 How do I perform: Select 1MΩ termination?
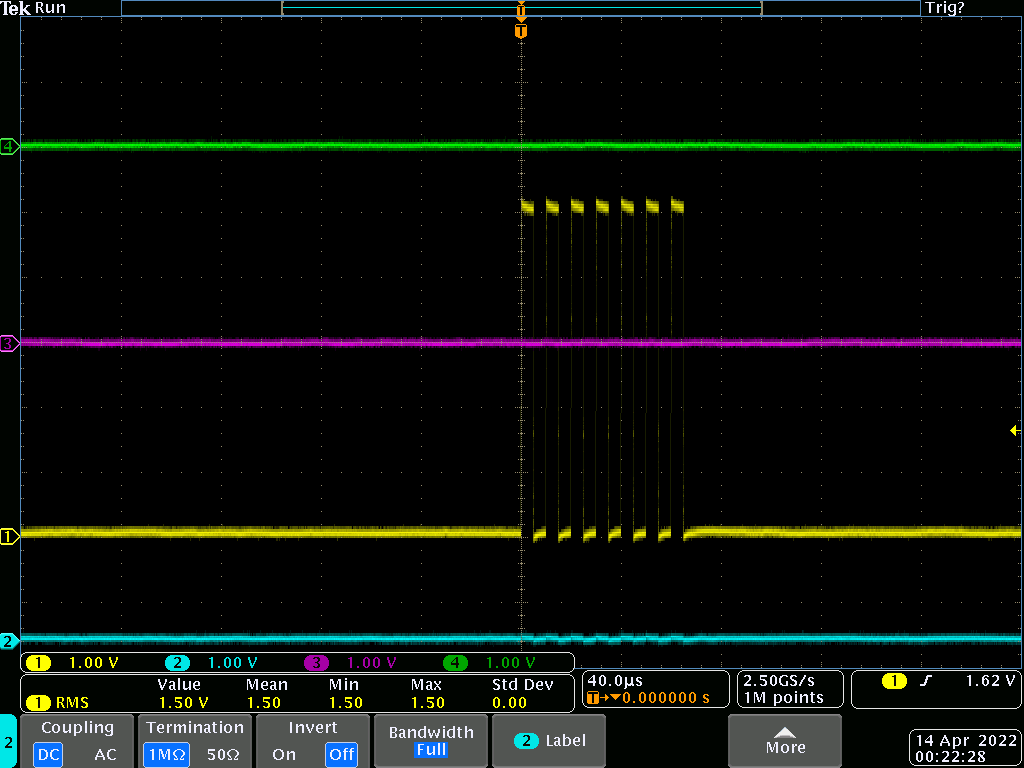point(166,754)
